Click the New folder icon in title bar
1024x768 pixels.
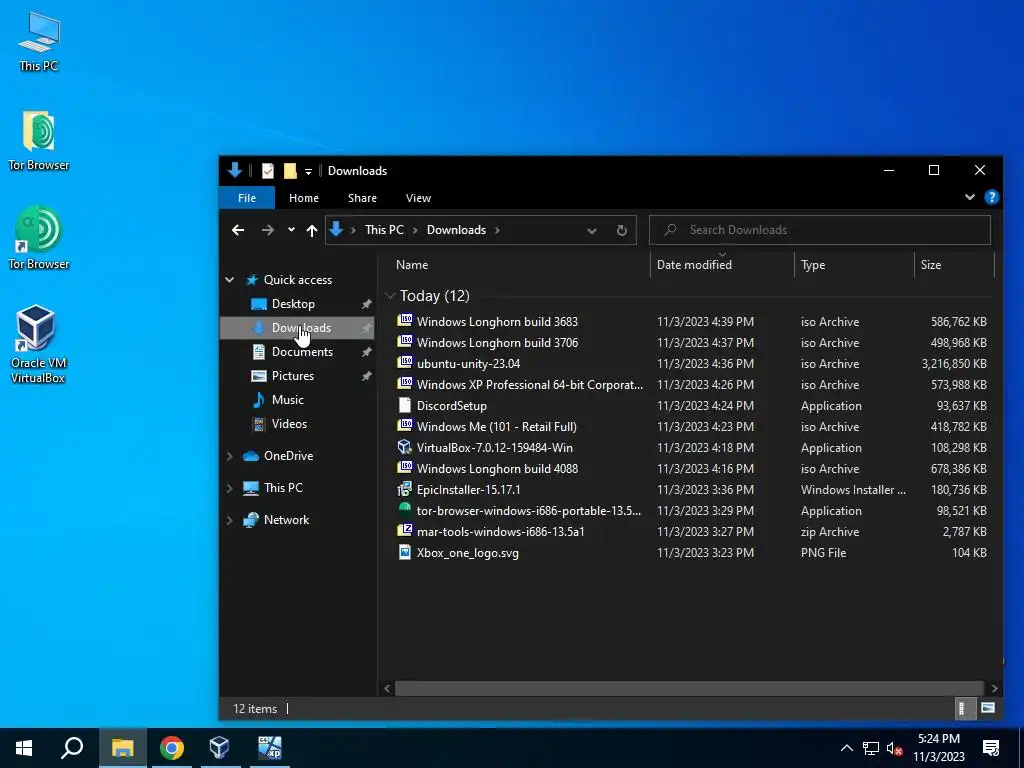[290, 171]
